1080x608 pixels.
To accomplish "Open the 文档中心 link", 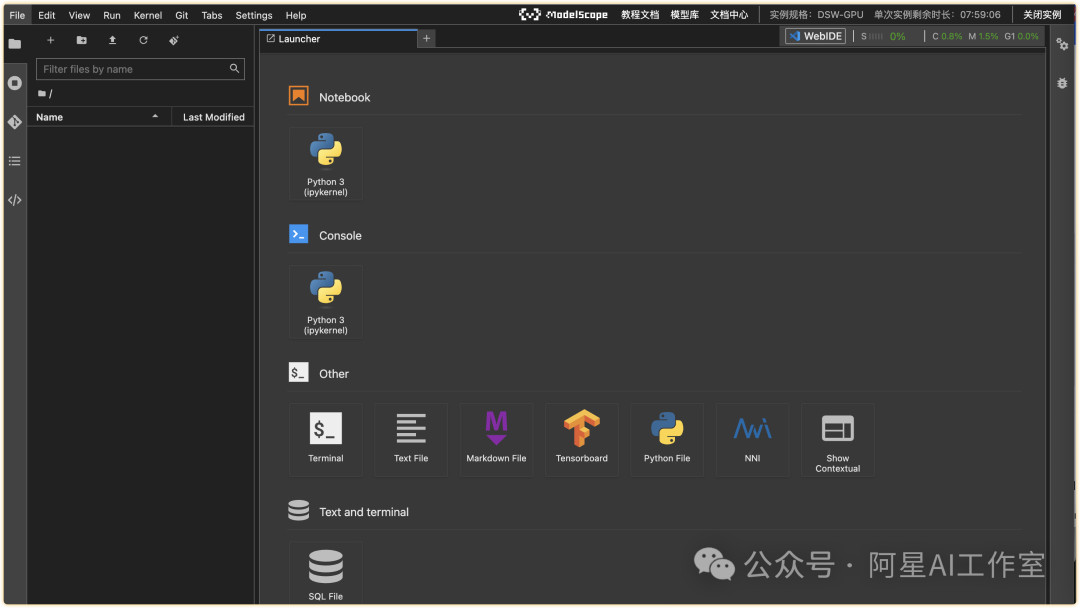I will pos(729,14).
